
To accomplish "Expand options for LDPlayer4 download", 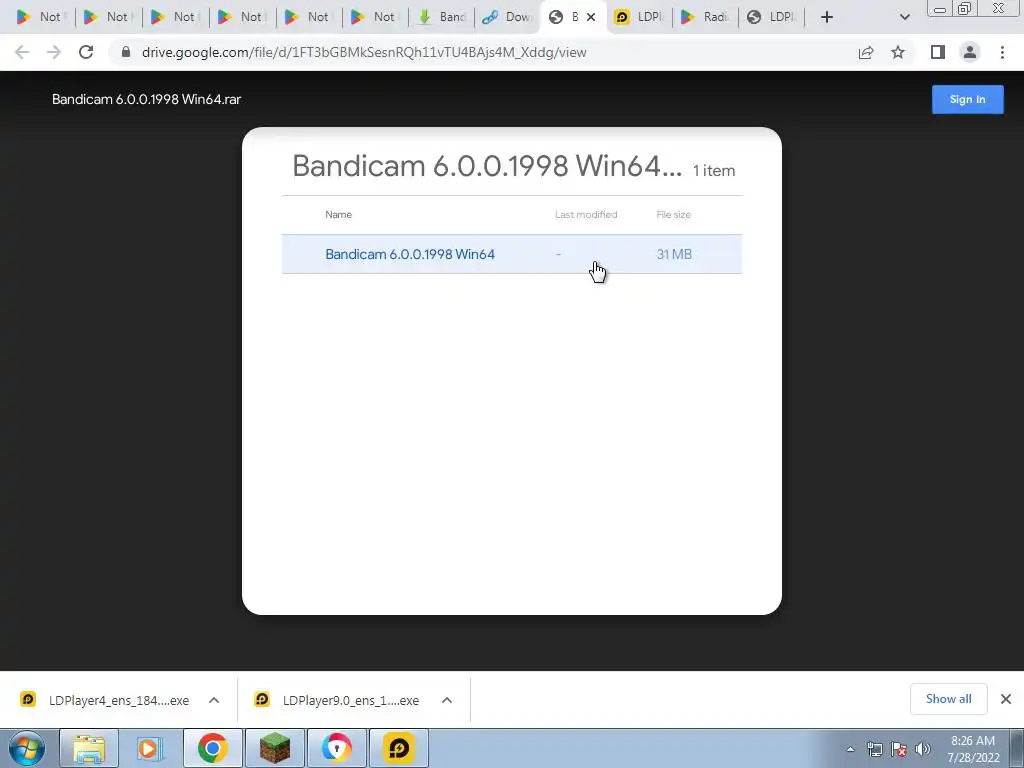I will click(x=214, y=700).
